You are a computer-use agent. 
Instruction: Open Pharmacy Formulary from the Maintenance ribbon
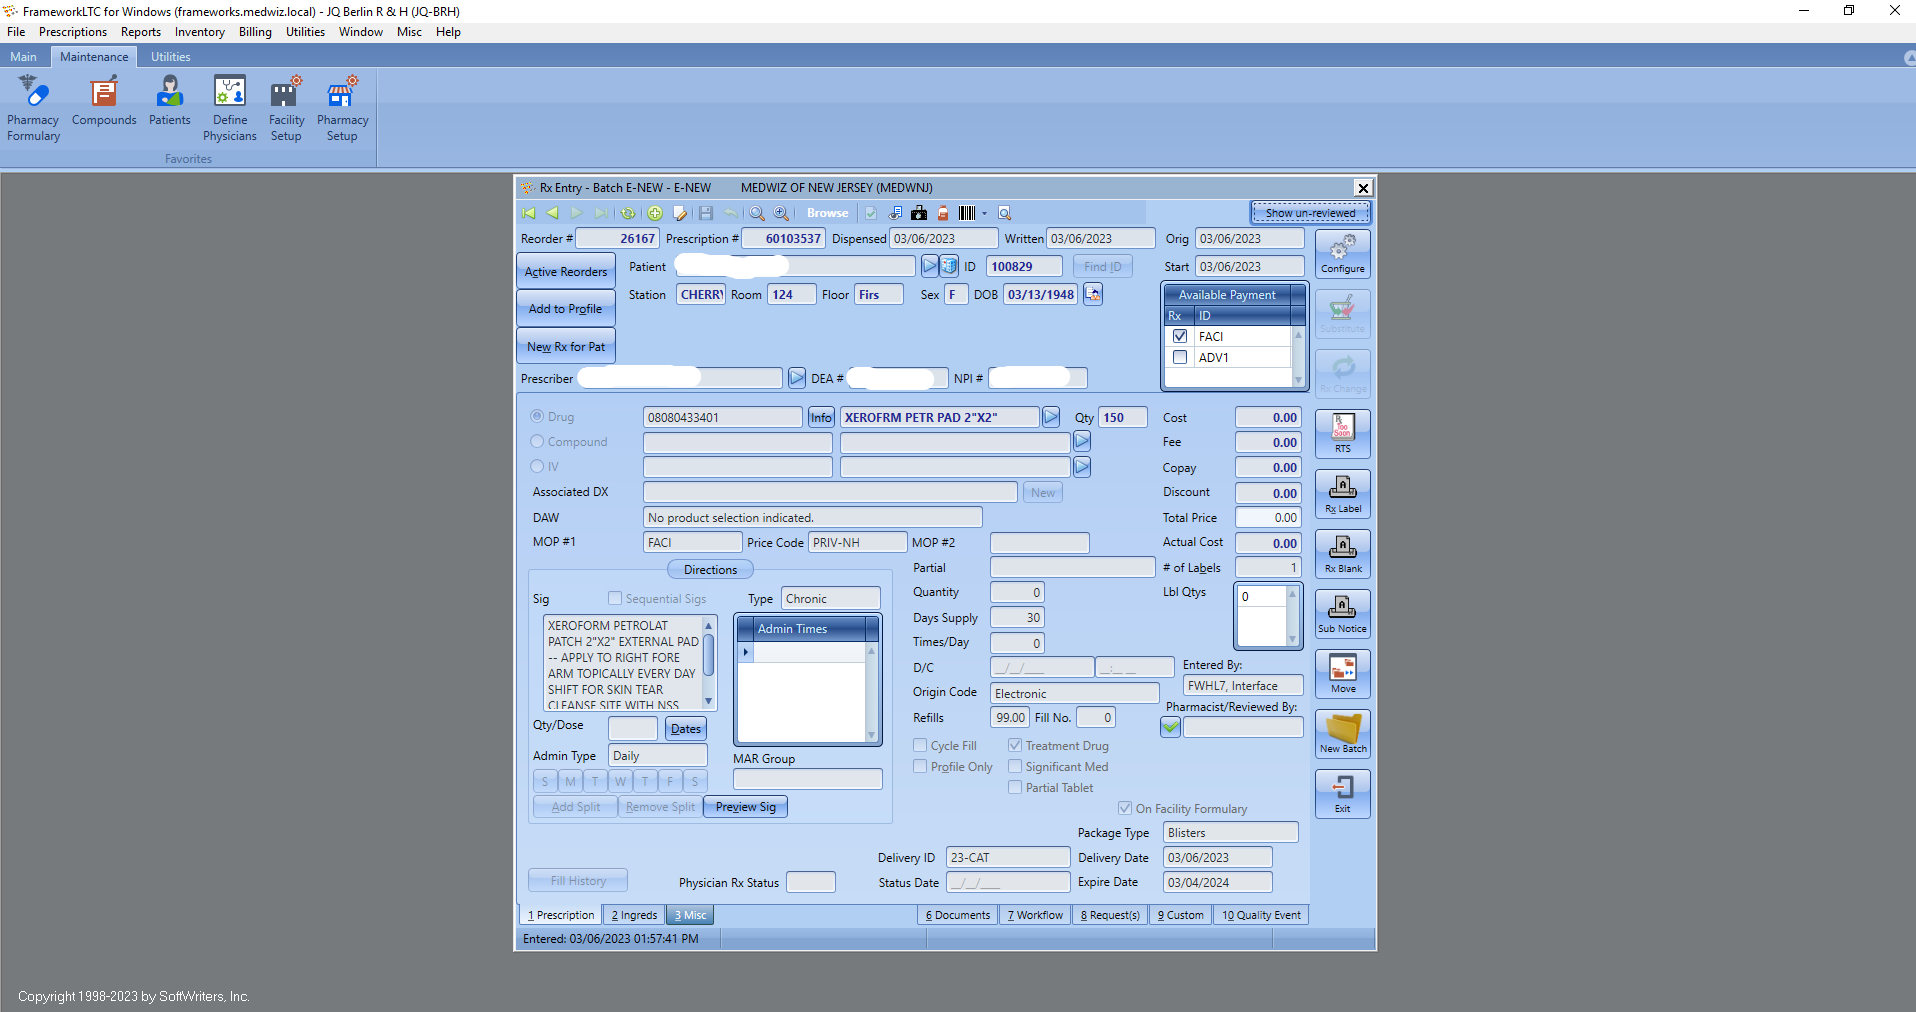click(33, 108)
